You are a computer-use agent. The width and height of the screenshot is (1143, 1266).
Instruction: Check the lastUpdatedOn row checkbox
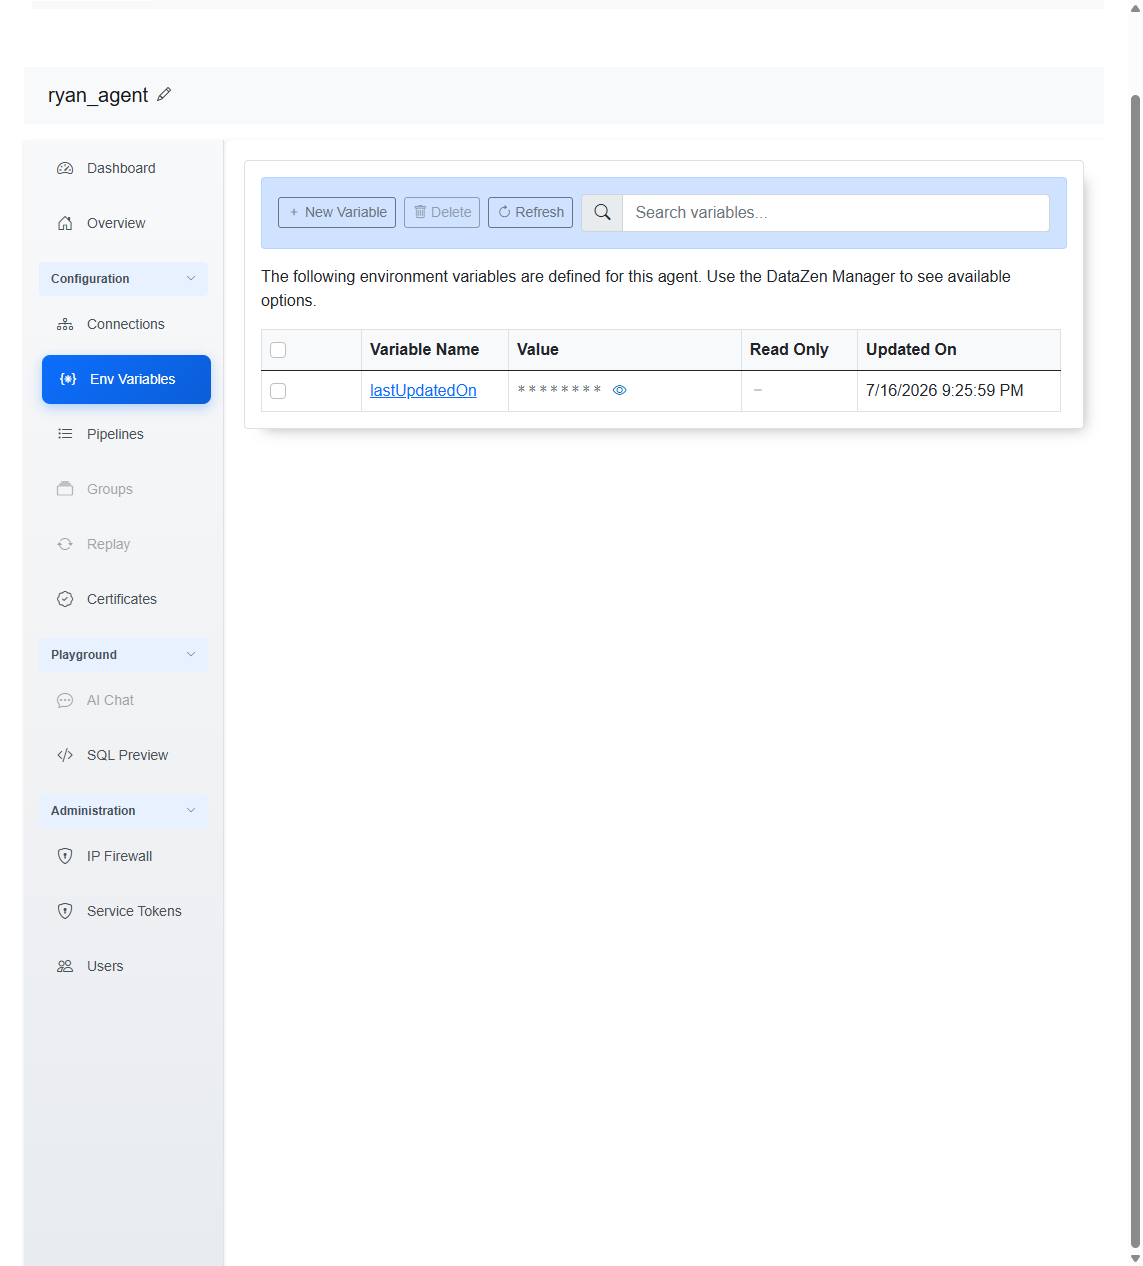278,391
